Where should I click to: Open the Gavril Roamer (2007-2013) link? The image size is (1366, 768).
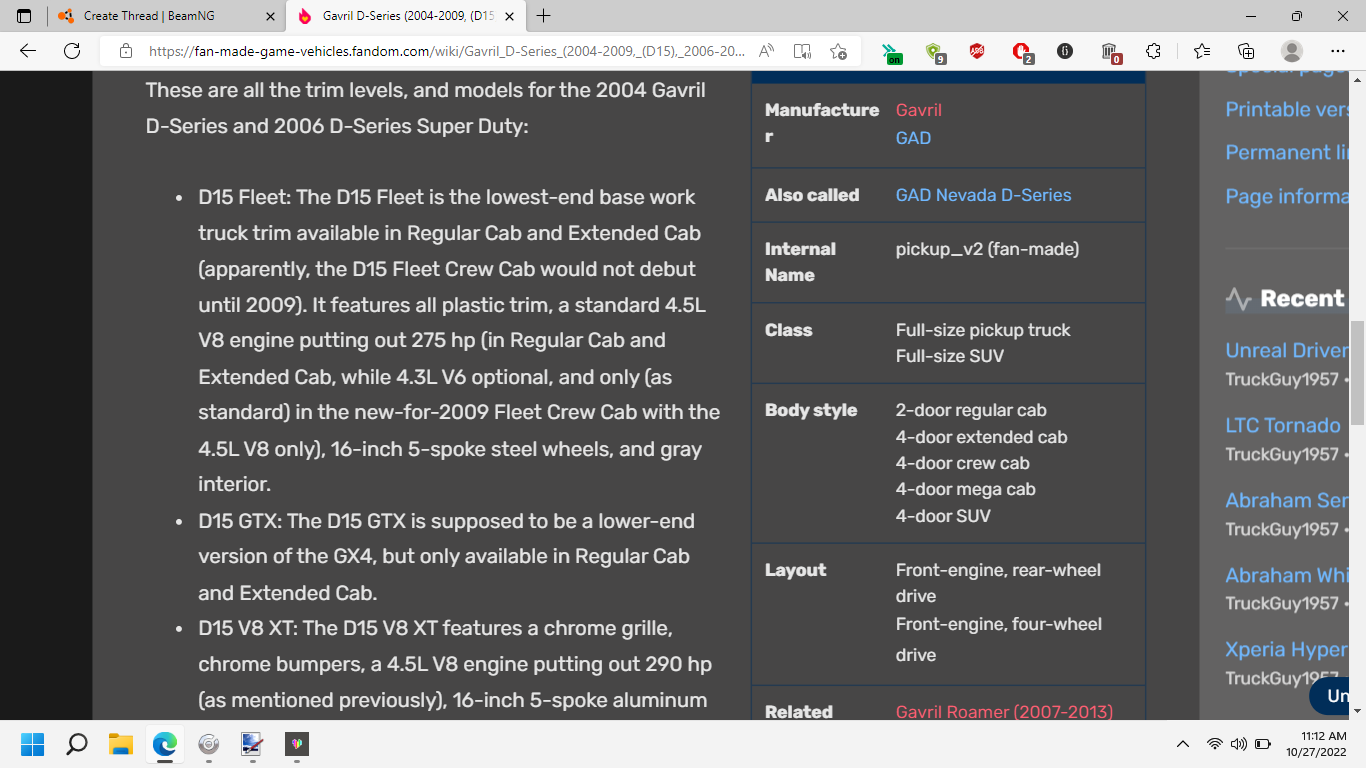[1004, 712]
